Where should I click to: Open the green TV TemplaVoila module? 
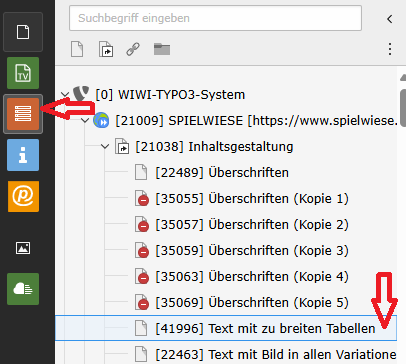pyautogui.click(x=23, y=73)
